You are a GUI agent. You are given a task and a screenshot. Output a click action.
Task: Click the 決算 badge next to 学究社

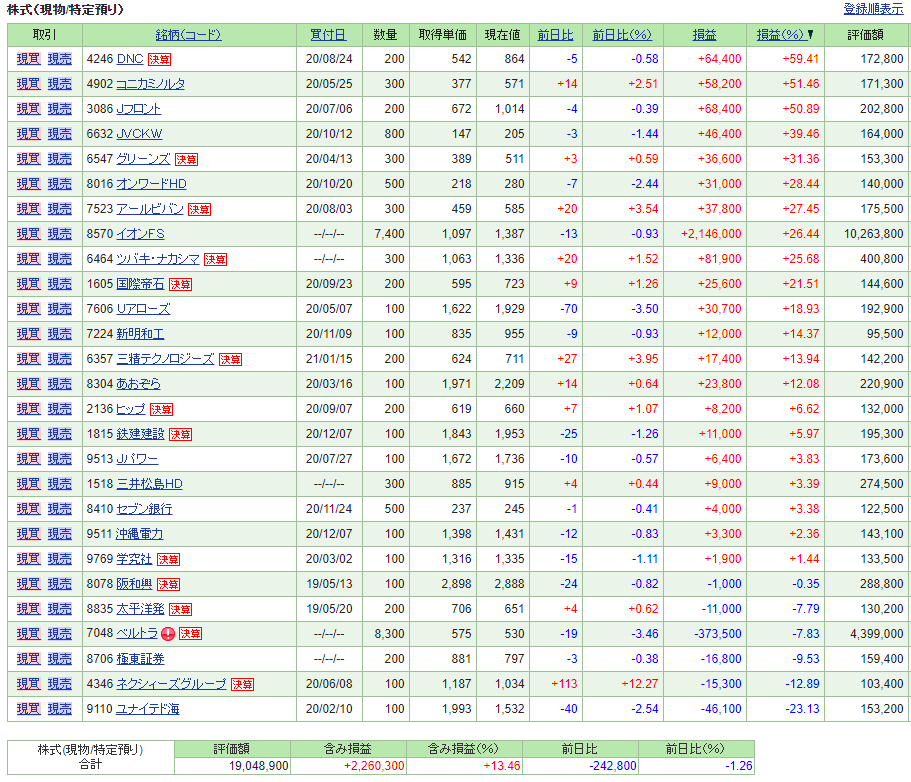coord(168,559)
